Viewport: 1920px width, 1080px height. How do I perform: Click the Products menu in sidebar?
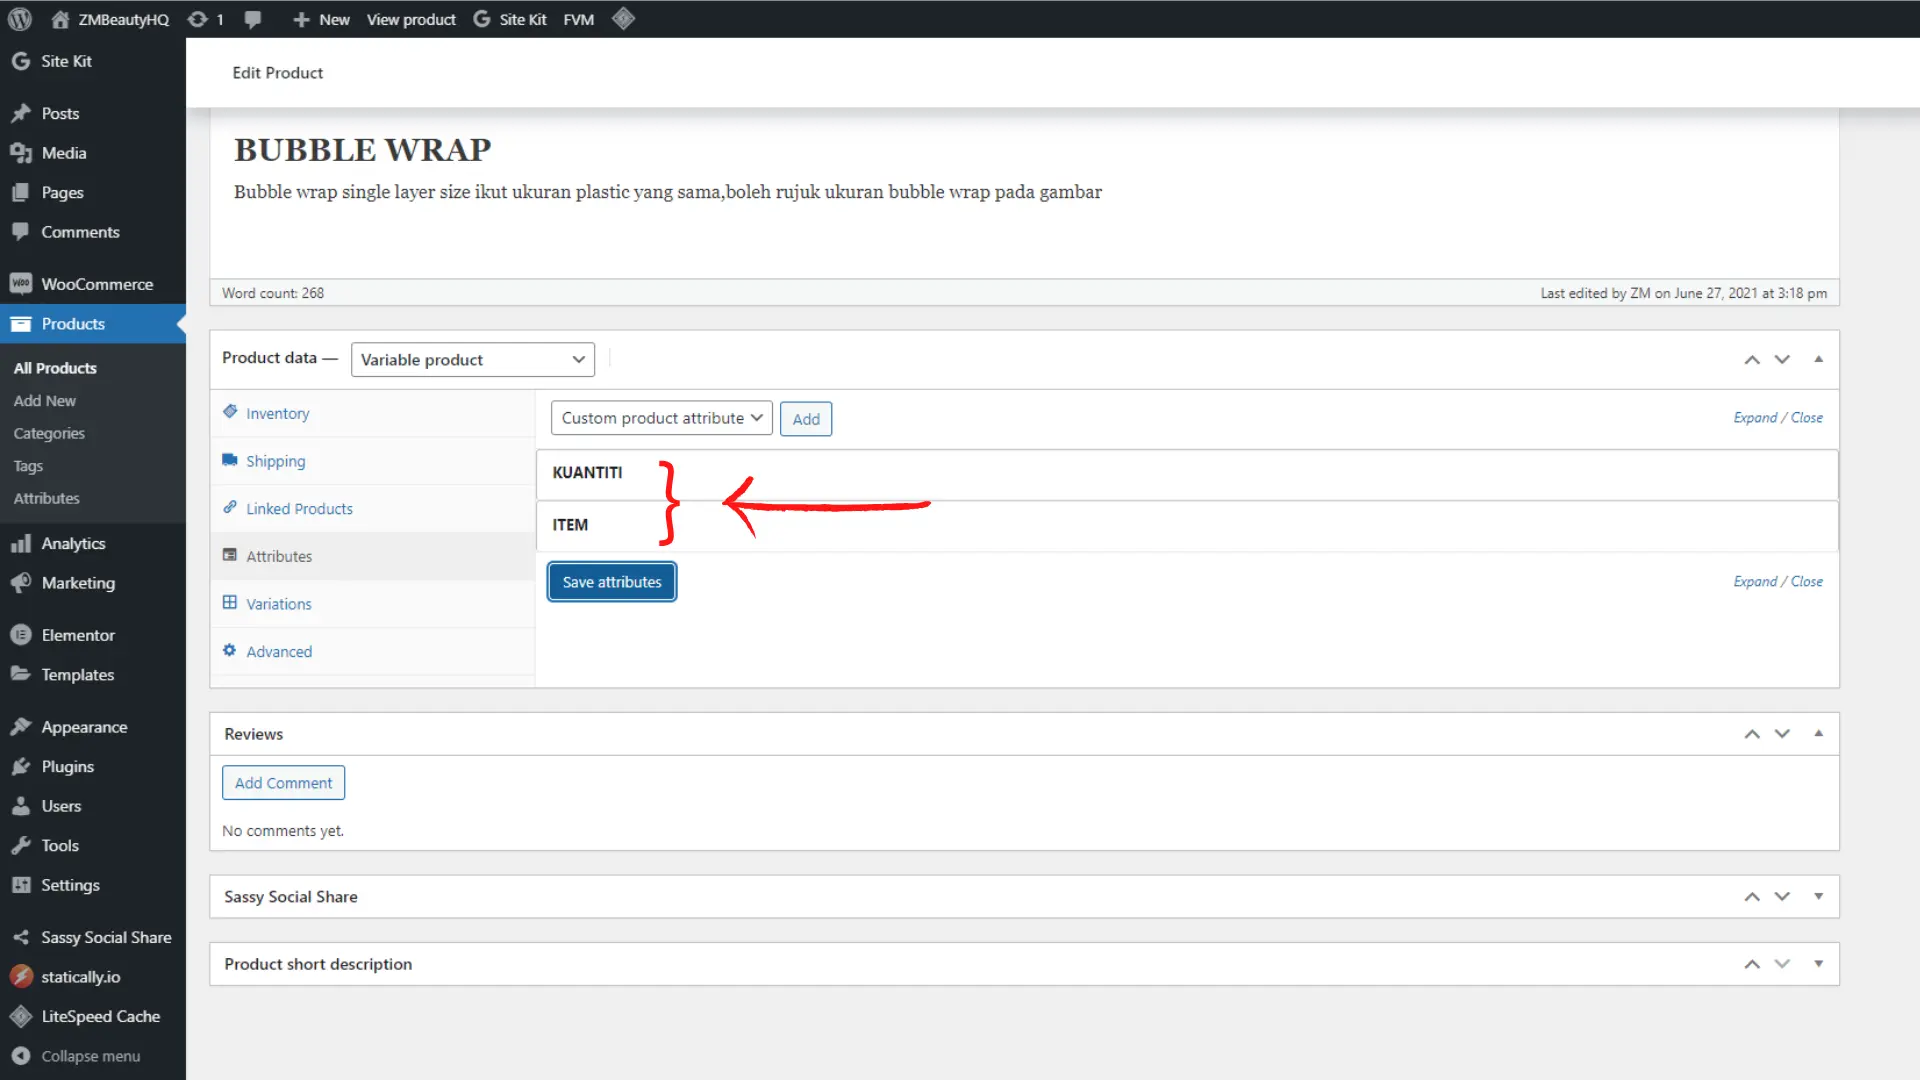tap(93, 324)
